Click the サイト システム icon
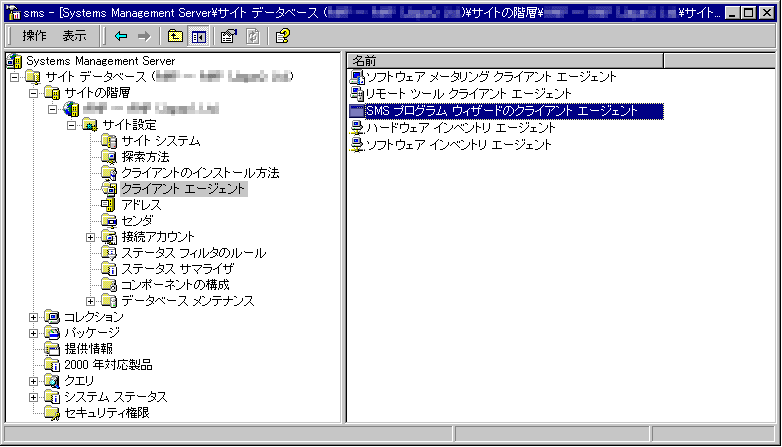782x447 pixels. [x=109, y=141]
